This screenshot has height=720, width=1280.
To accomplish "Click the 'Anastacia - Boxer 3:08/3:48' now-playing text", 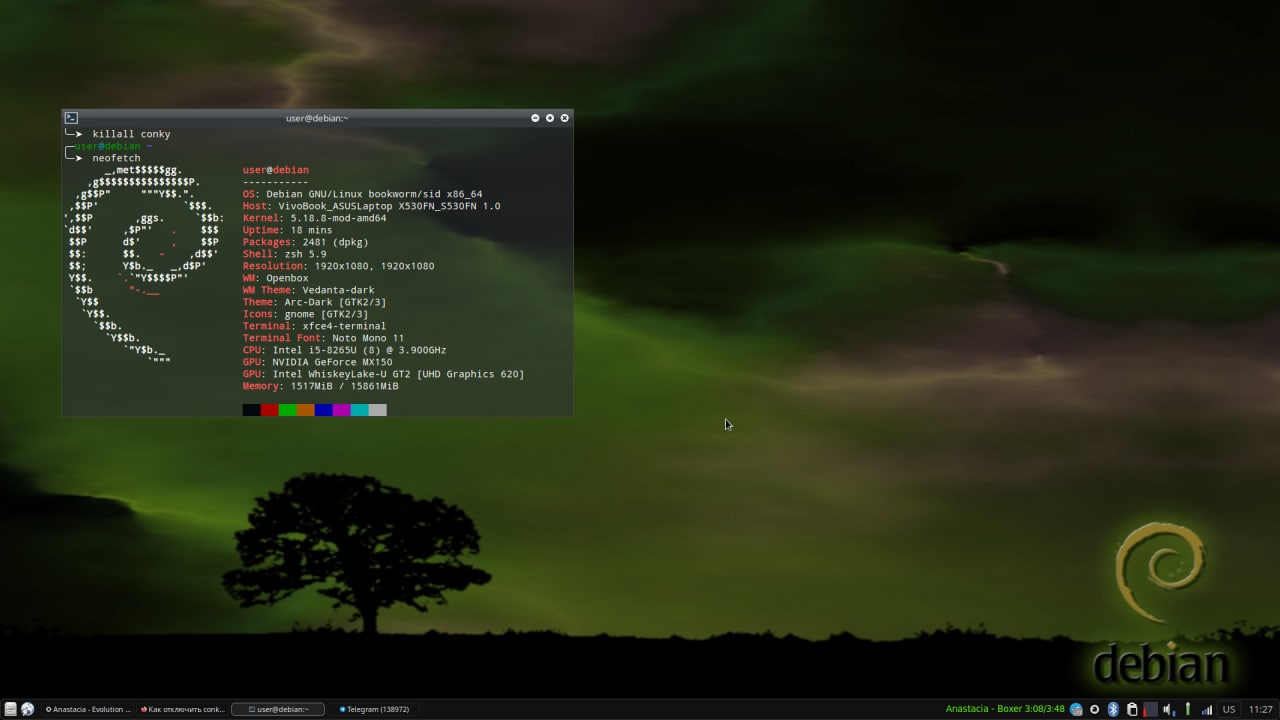I will point(1005,709).
